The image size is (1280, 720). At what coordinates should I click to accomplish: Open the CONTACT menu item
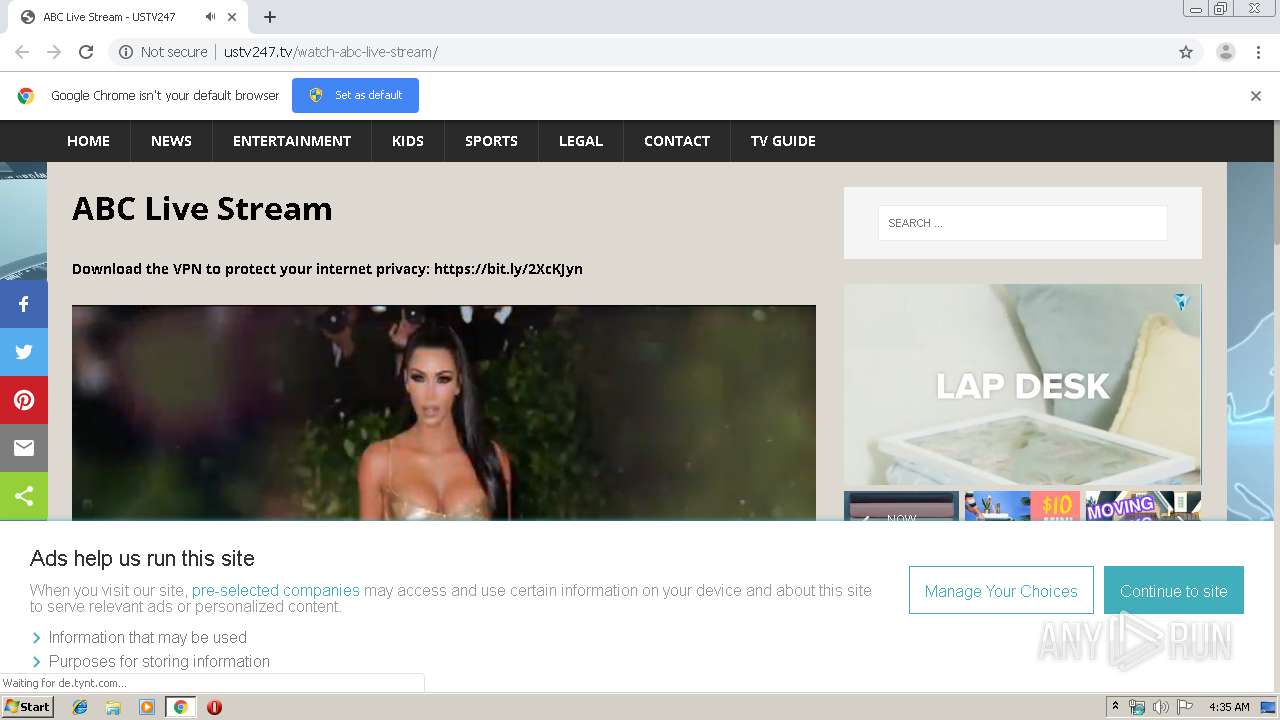(677, 141)
